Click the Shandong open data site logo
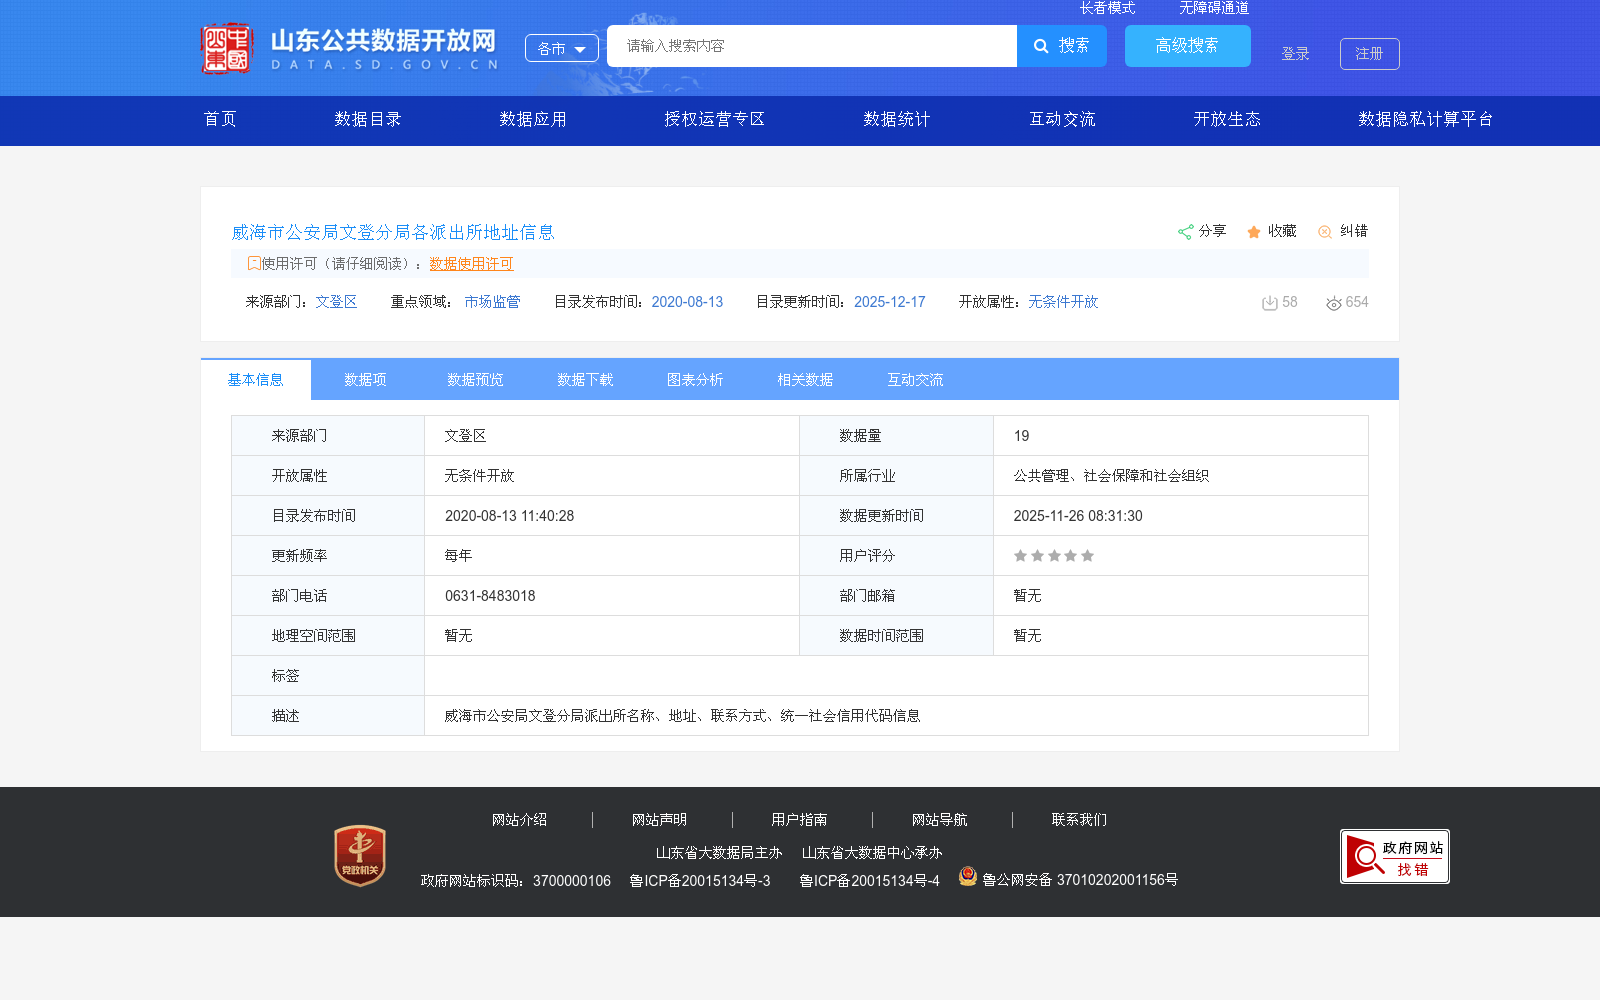The height and width of the screenshot is (1000, 1600). click(x=350, y=48)
